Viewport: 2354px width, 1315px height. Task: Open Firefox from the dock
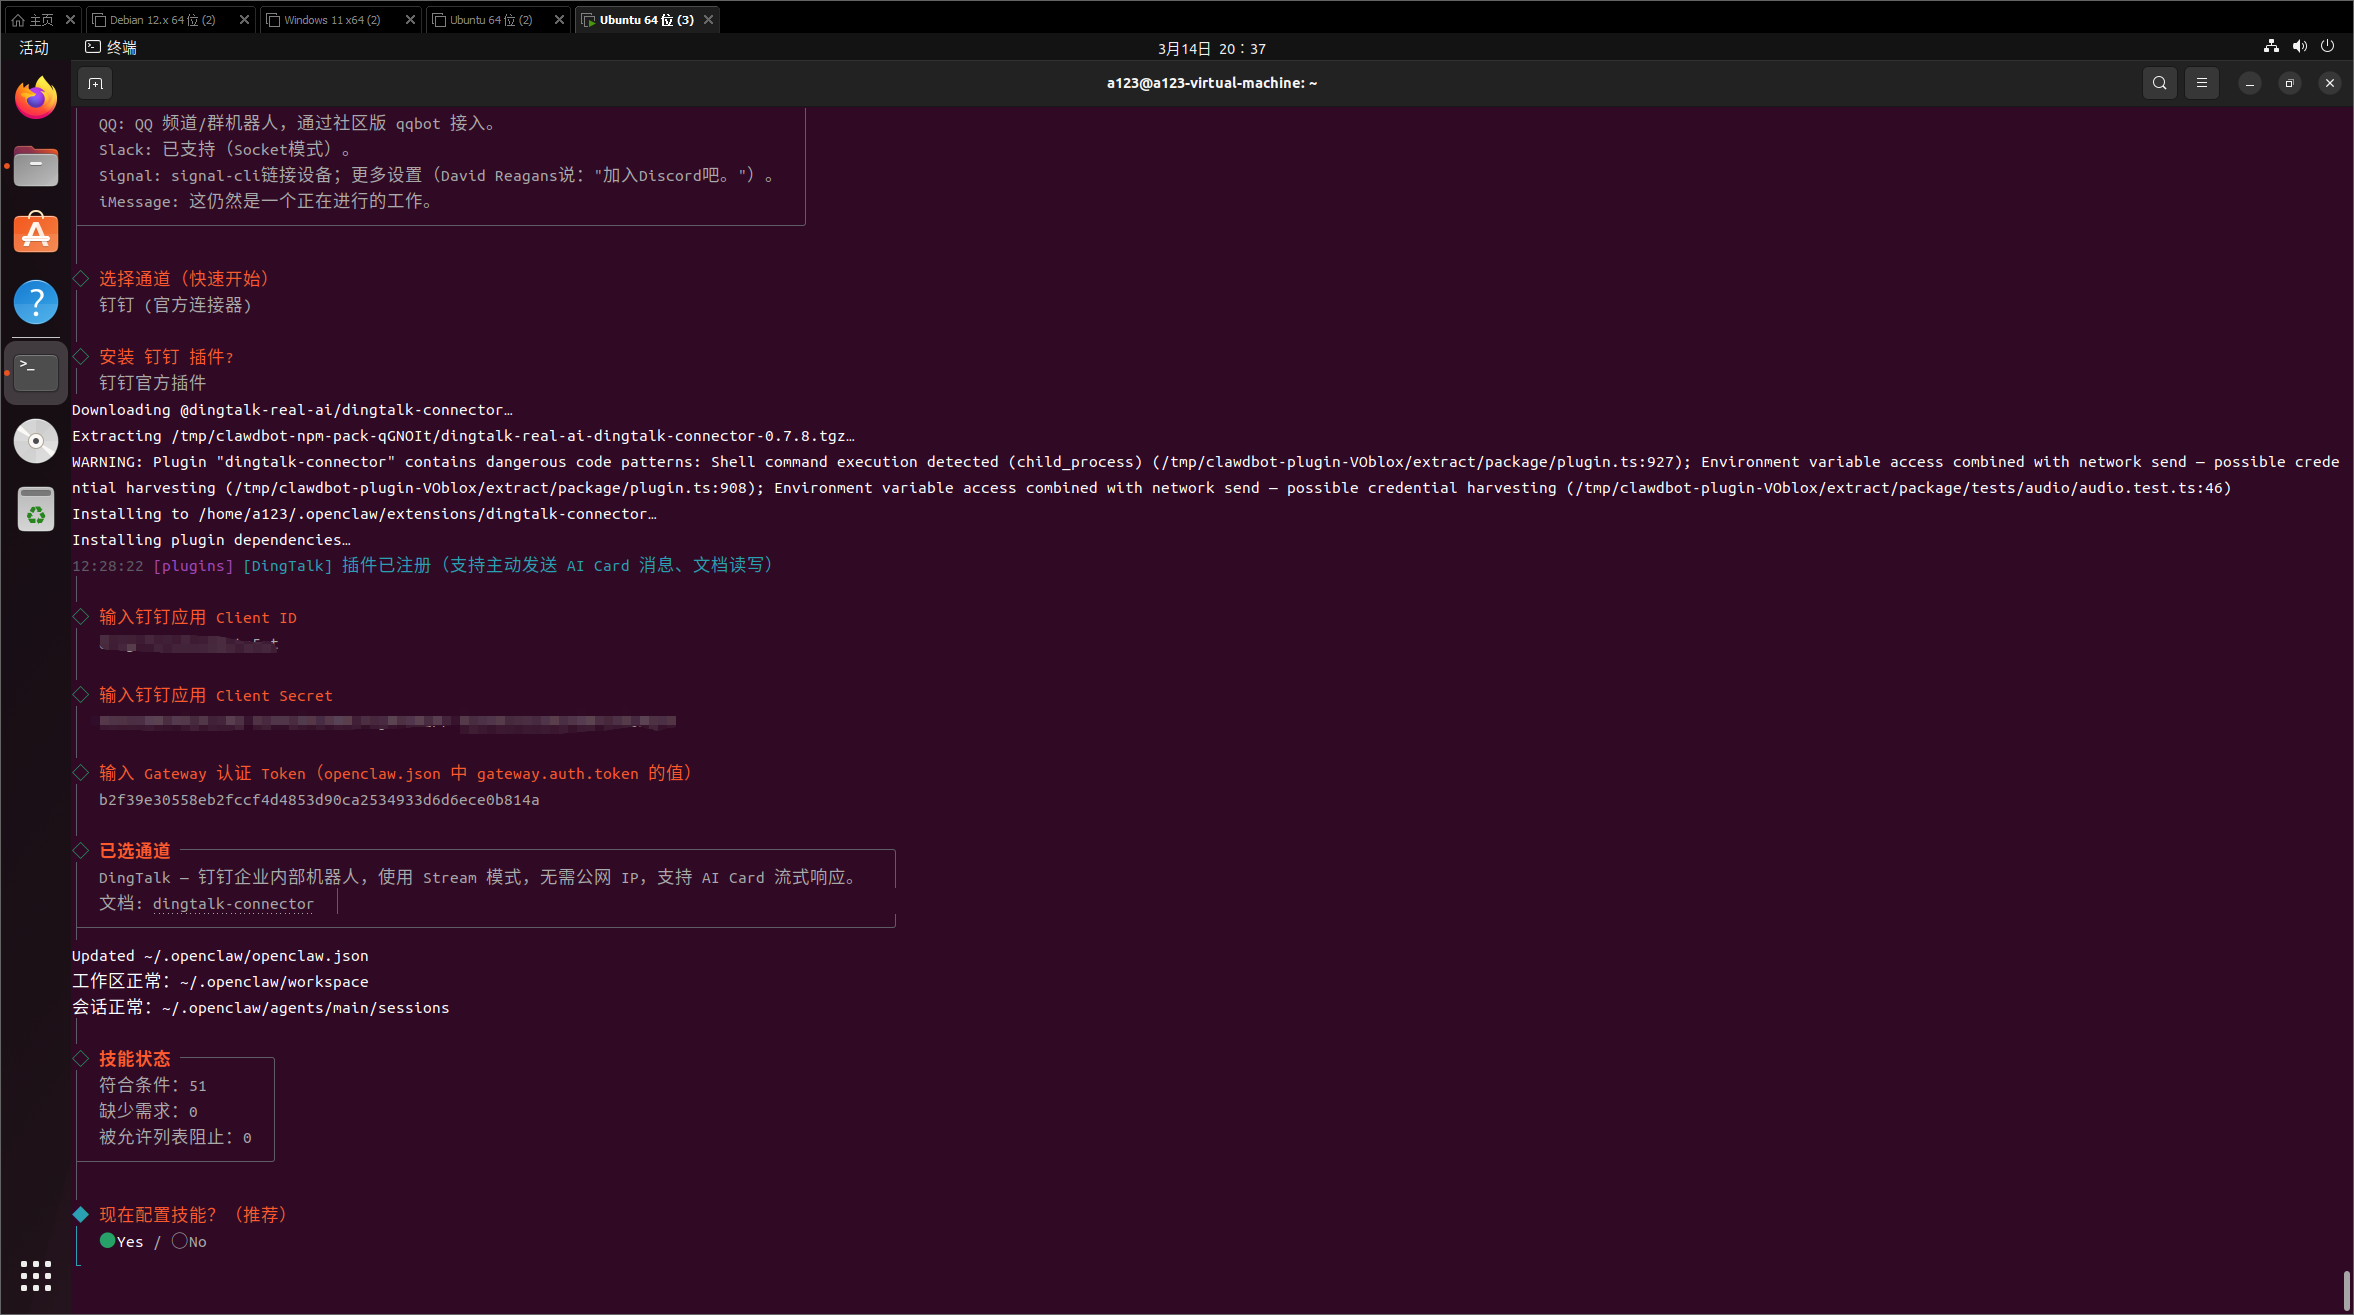pyautogui.click(x=36, y=98)
